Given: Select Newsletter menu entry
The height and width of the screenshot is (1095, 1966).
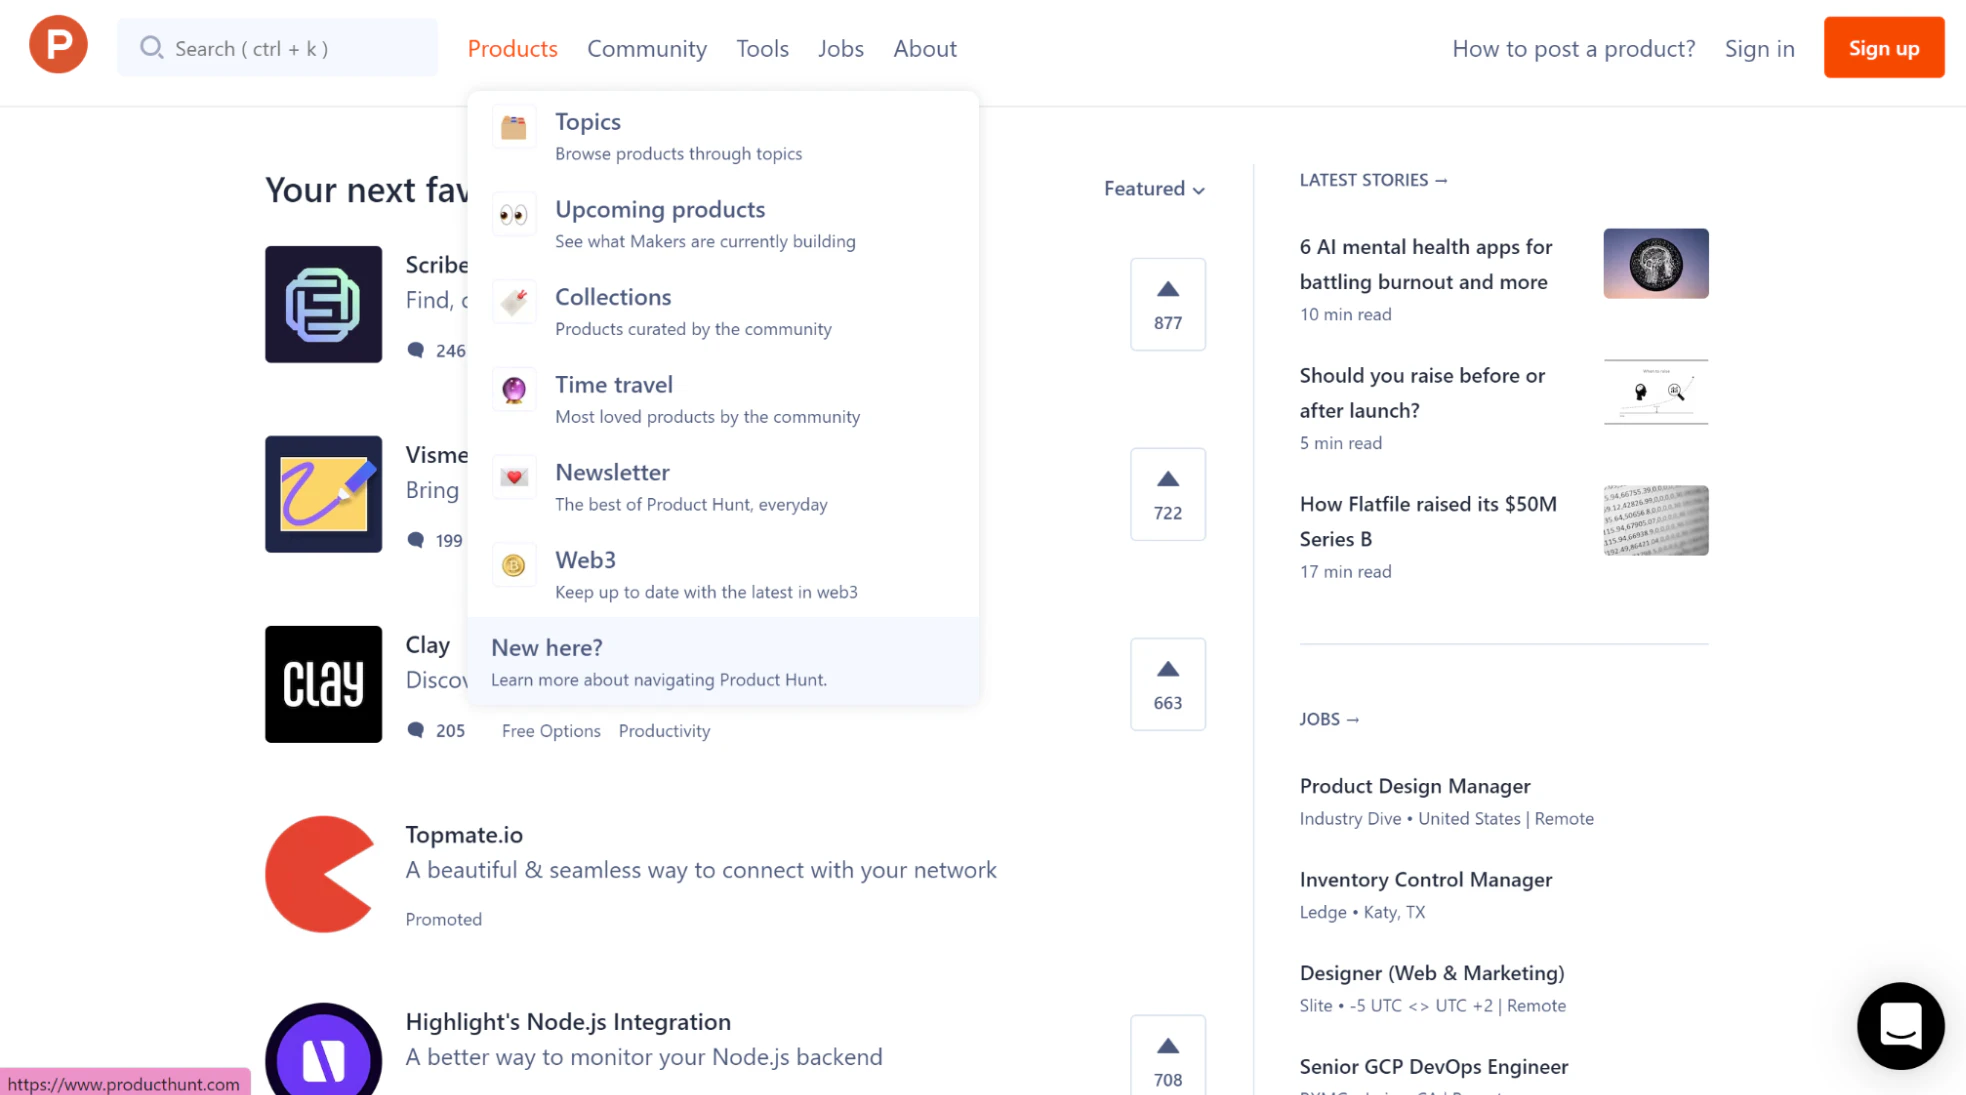Looking at the screenshot, I should tap(723, 487).
